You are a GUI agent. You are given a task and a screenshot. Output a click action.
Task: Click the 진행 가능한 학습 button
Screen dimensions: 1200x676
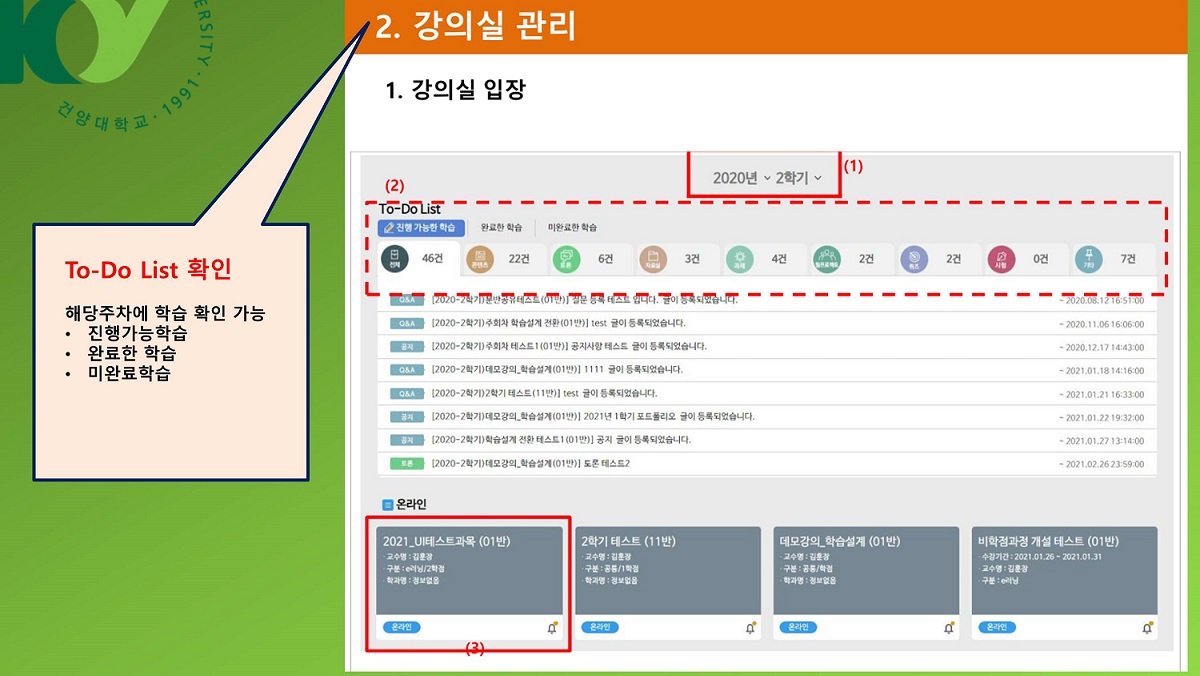(421, 228)
